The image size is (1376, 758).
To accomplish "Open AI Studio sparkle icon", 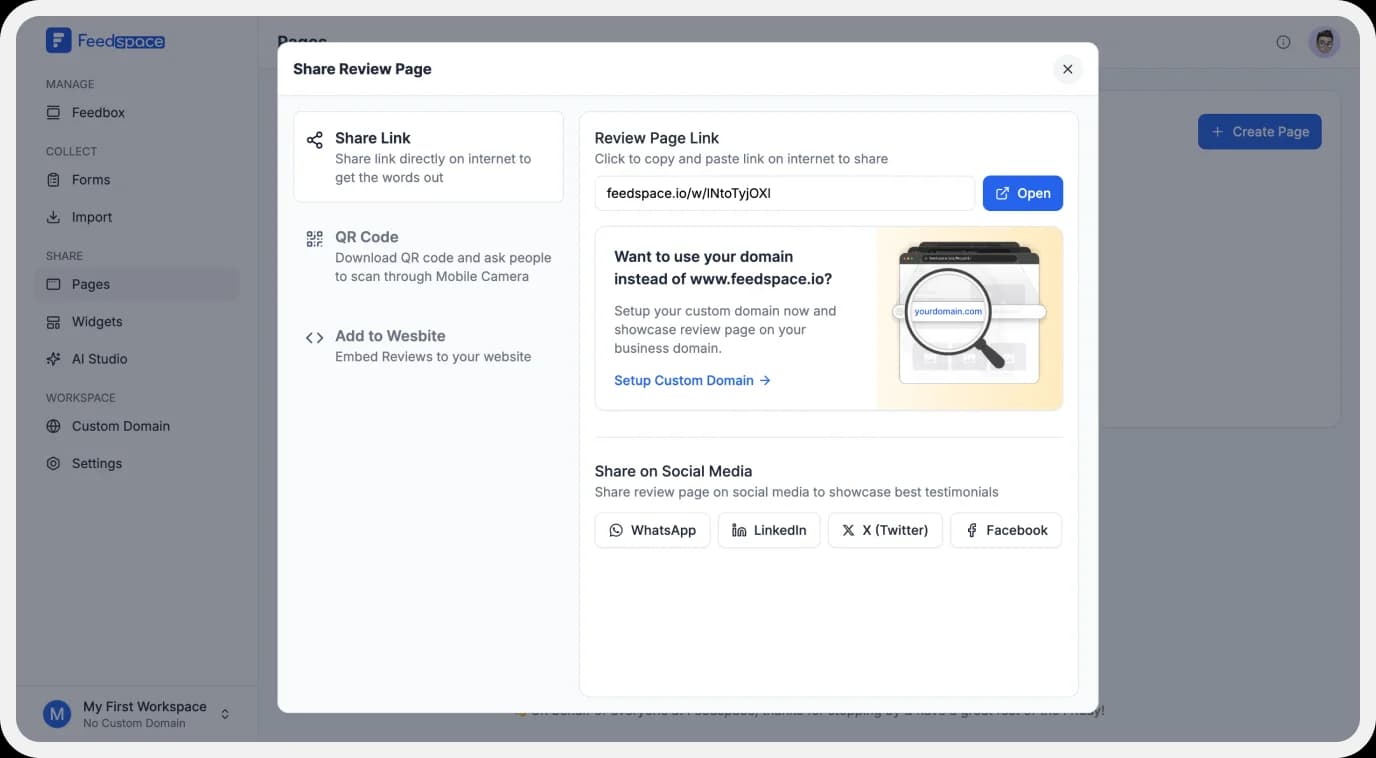I will (53, 359).
